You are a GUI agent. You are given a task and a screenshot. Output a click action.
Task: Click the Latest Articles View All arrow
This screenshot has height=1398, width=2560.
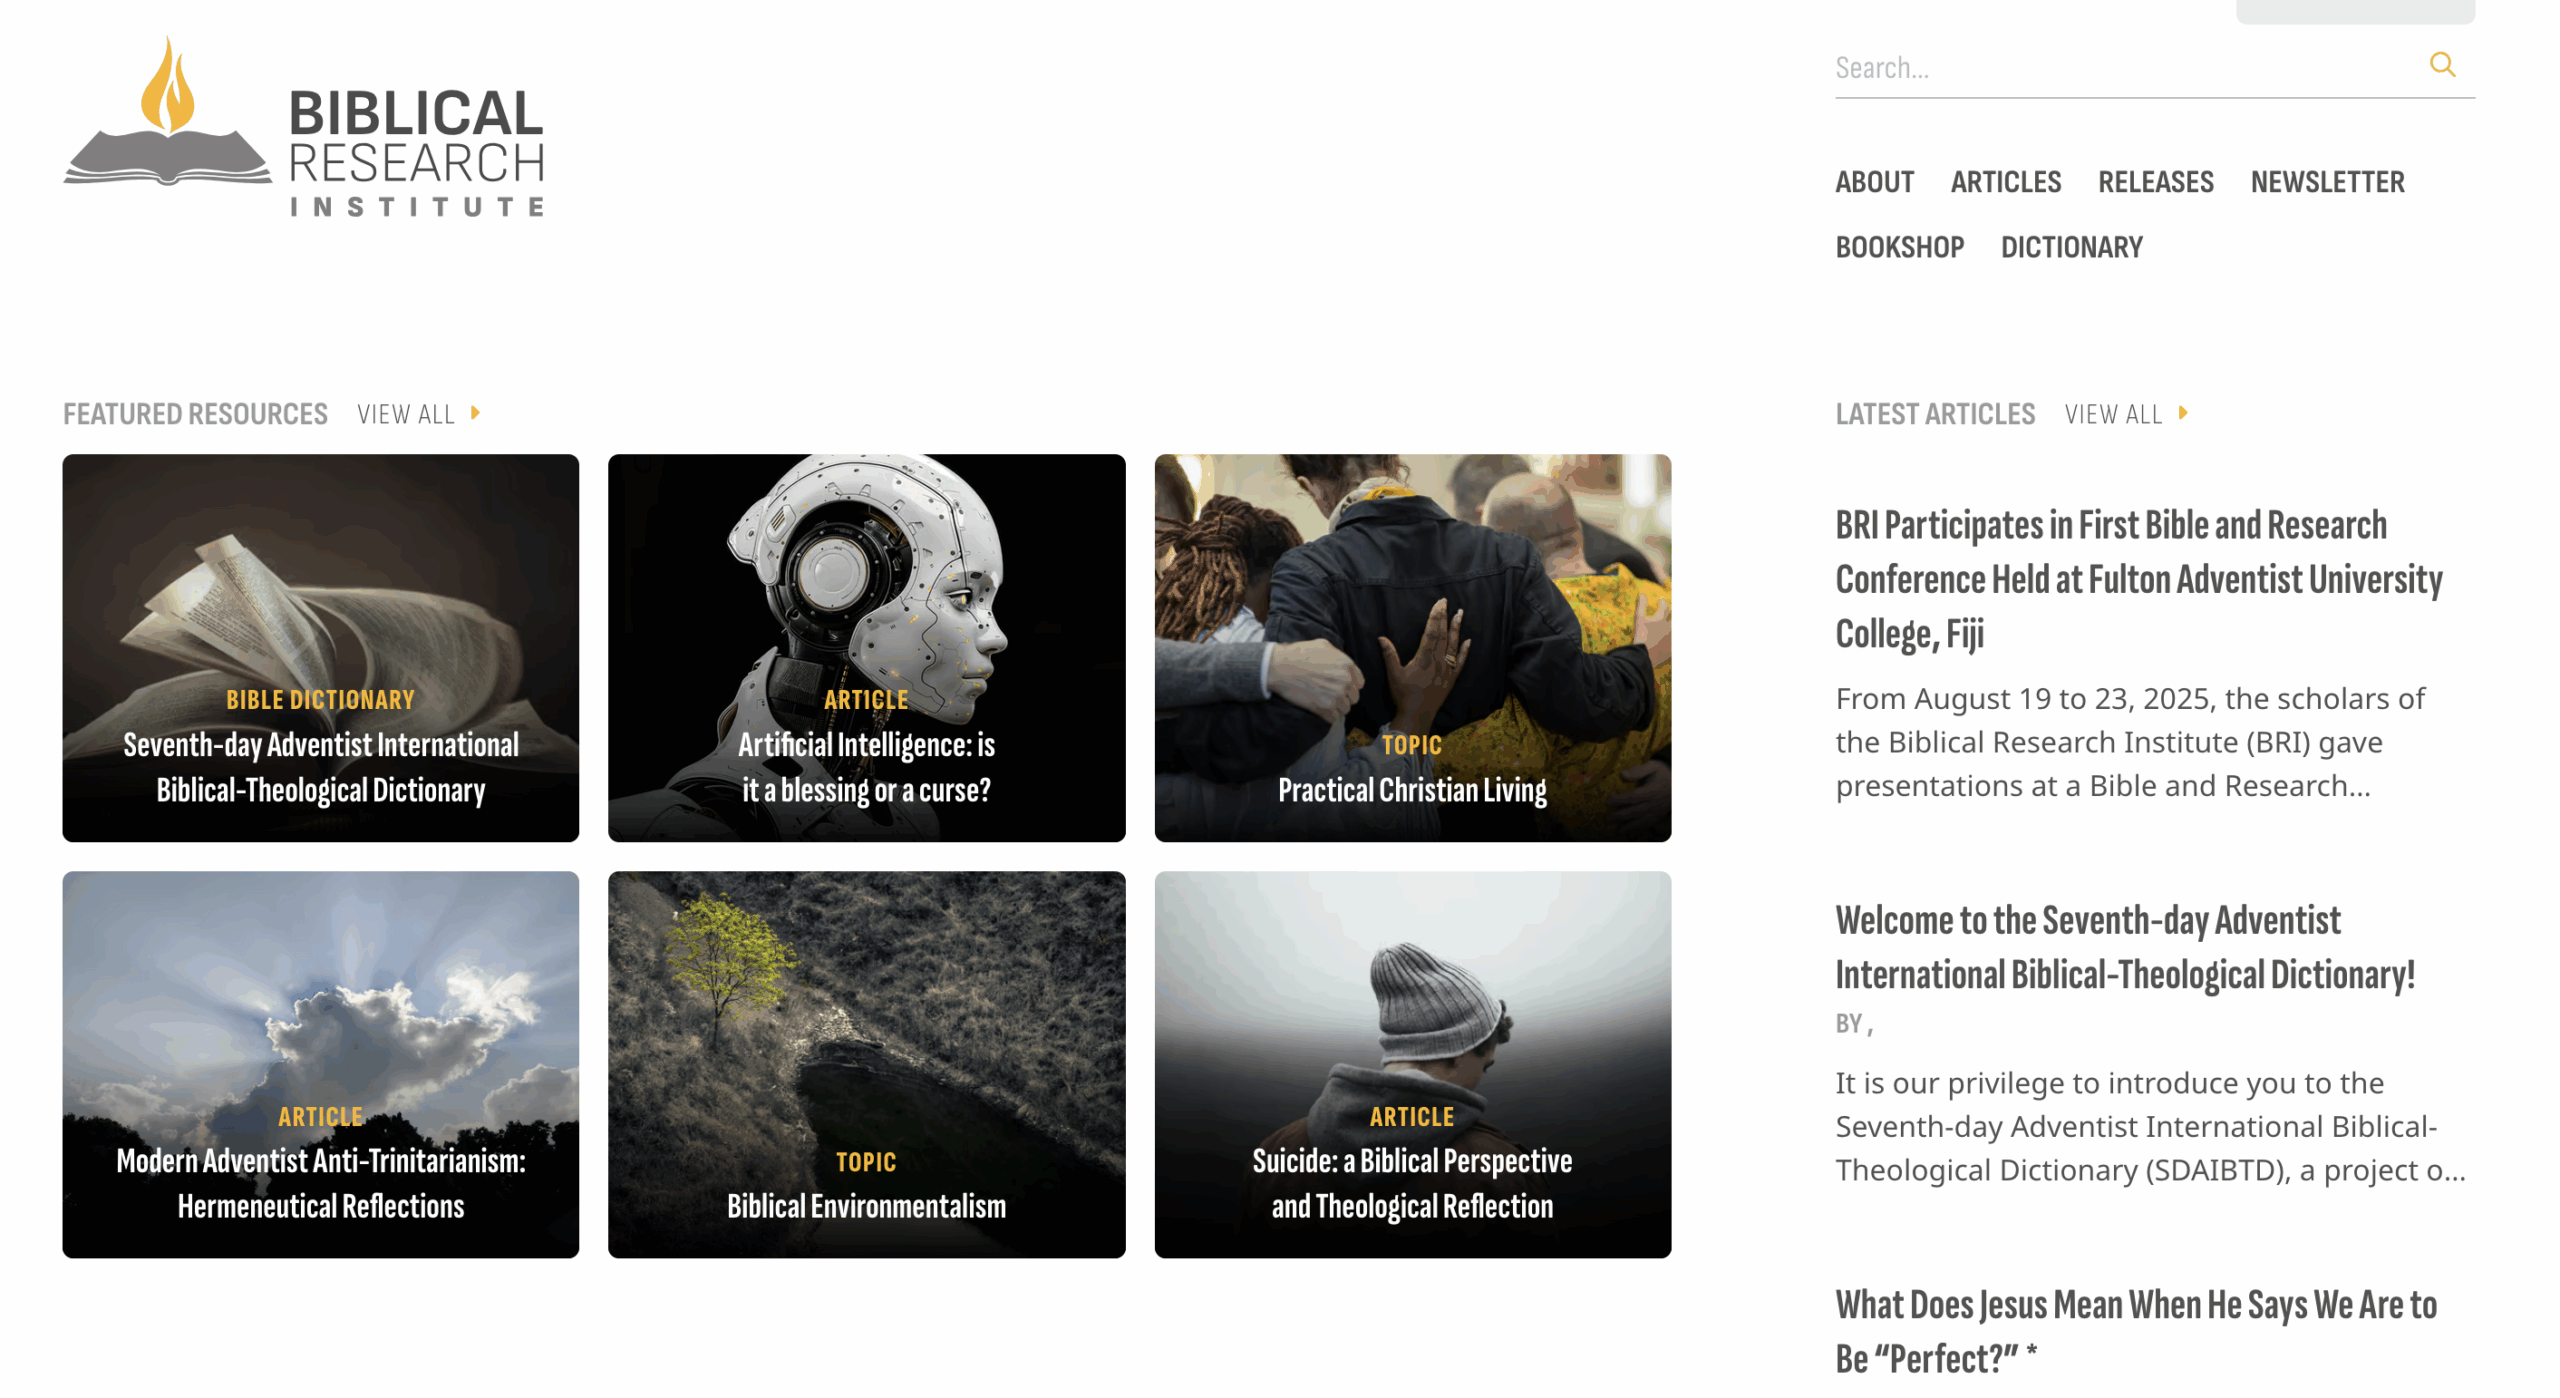2183,413
